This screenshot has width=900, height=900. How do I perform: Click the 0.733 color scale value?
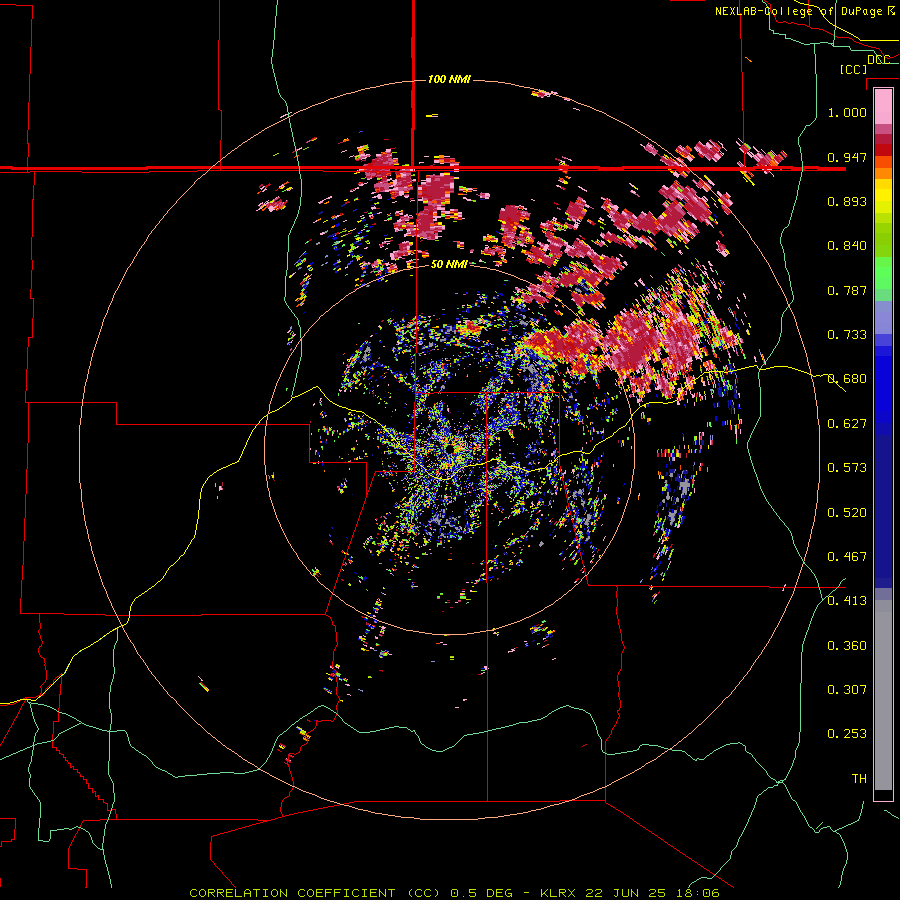coord(847,335)
